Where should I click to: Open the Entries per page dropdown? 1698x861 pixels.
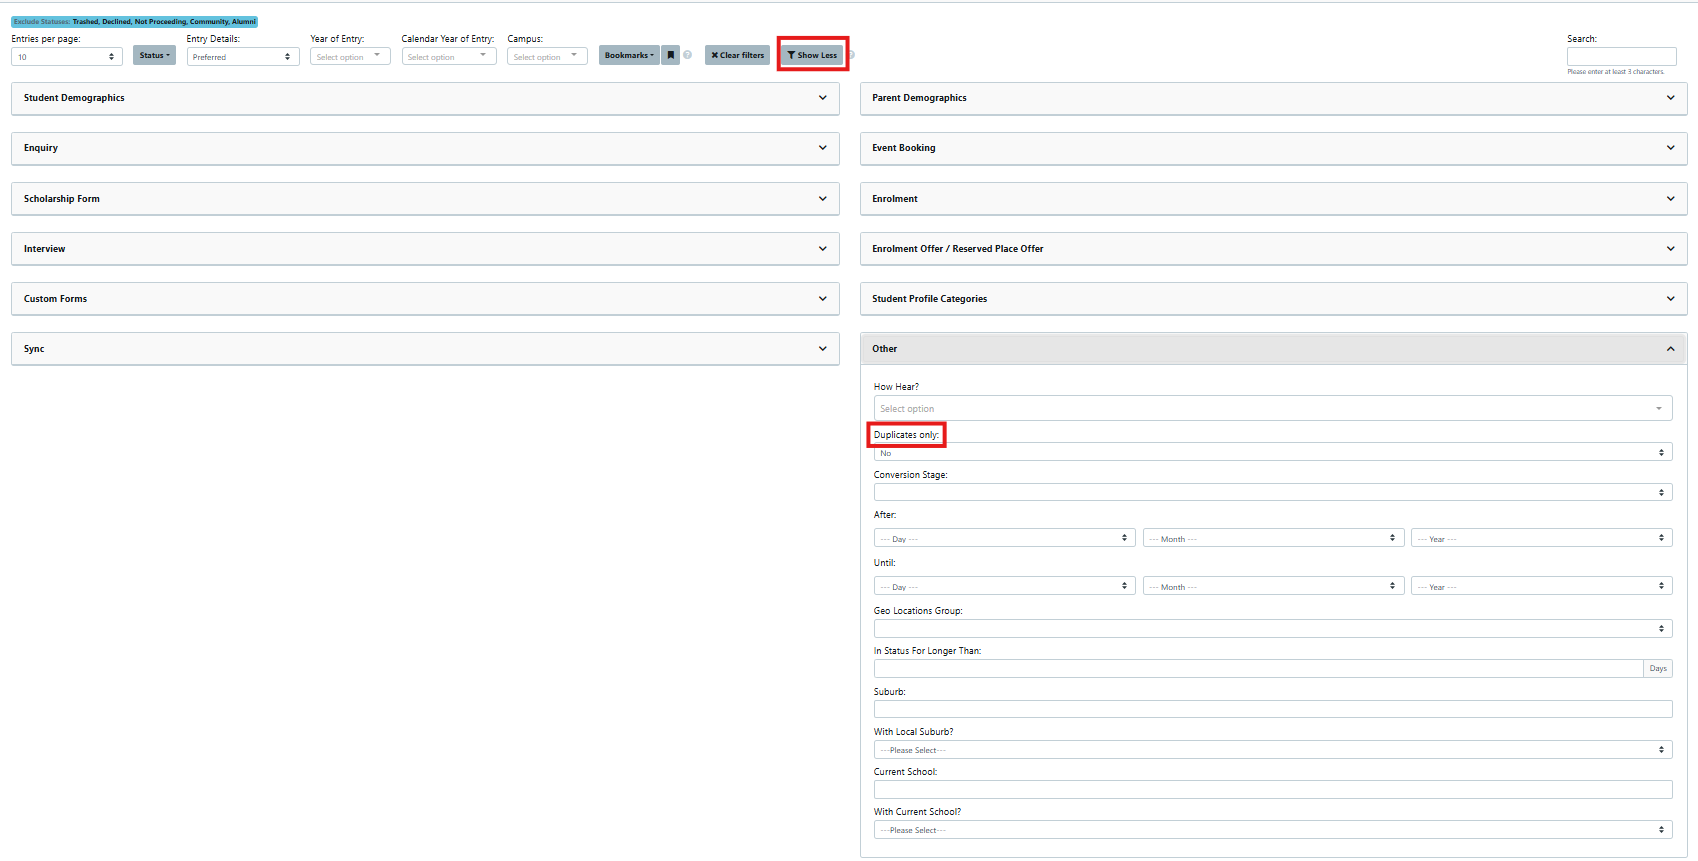click(x=66, y=57)
